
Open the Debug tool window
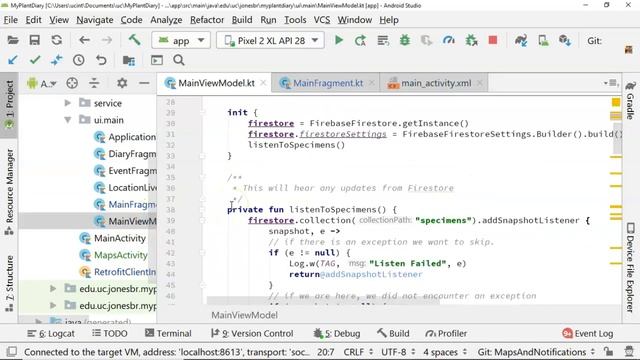337,333
